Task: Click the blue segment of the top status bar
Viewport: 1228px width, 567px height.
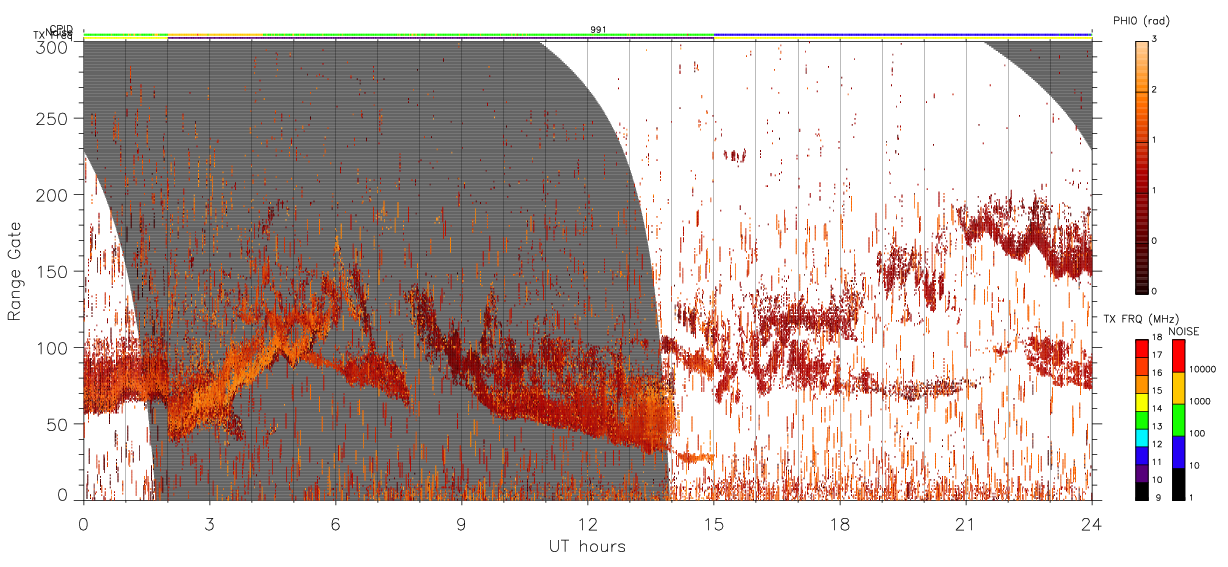Action: (902, 33)
